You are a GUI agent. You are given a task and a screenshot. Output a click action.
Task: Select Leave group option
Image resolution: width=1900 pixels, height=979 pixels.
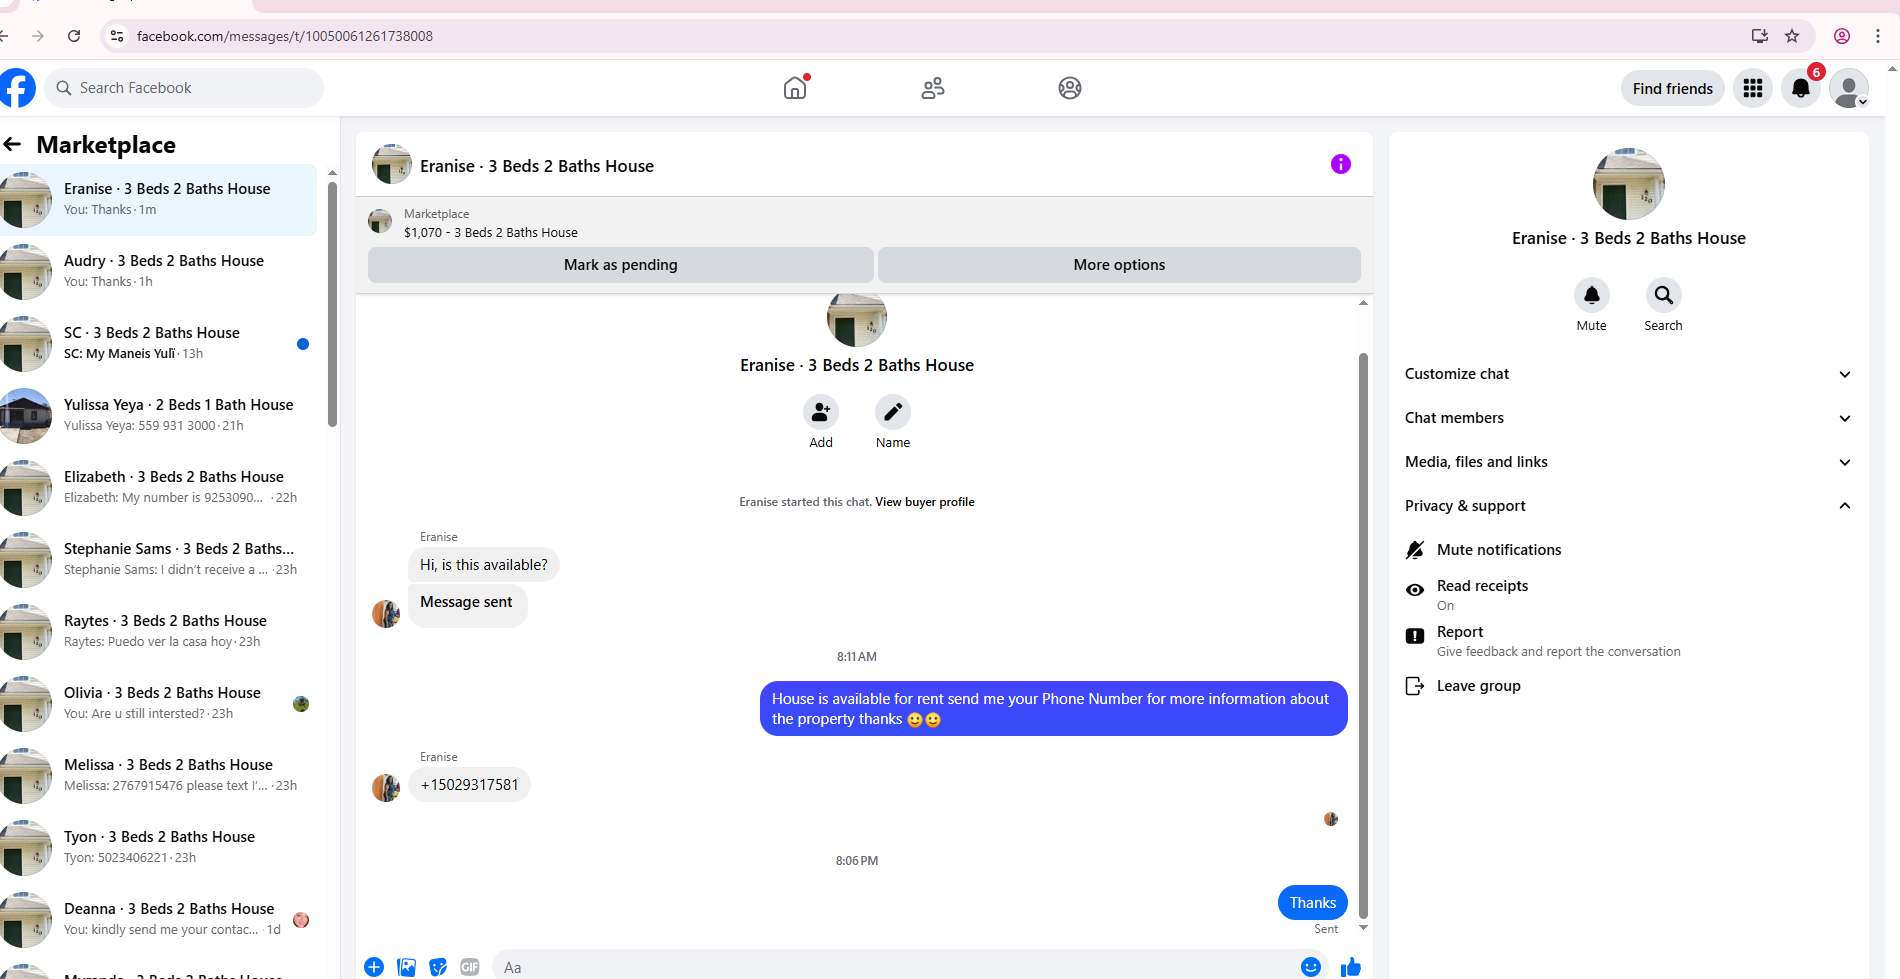[x=1628, y=686]
